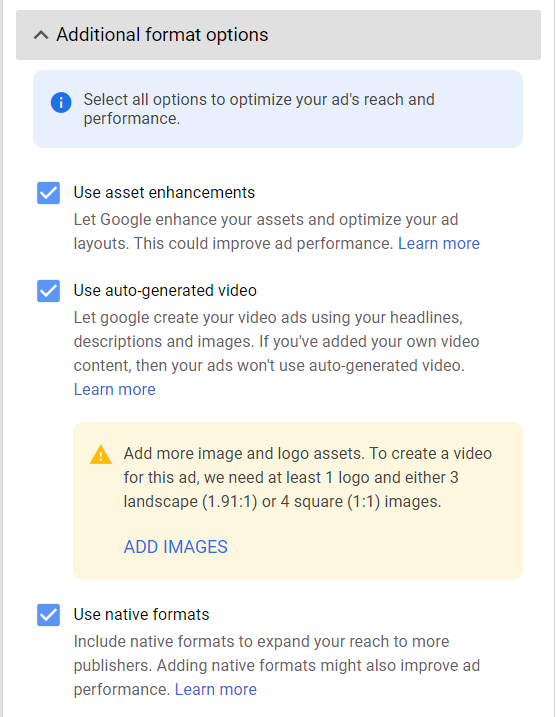Click the Use auto-generated video label text
Viewport: 556px width, 717px height.
click(165, 290)
